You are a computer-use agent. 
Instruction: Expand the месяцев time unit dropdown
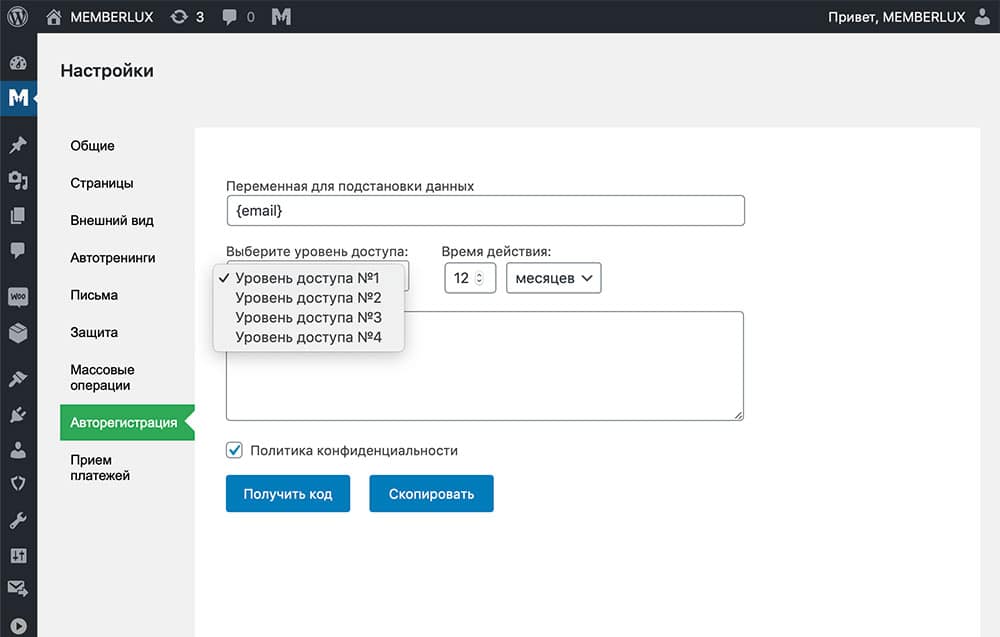click(x=554, y=278)
